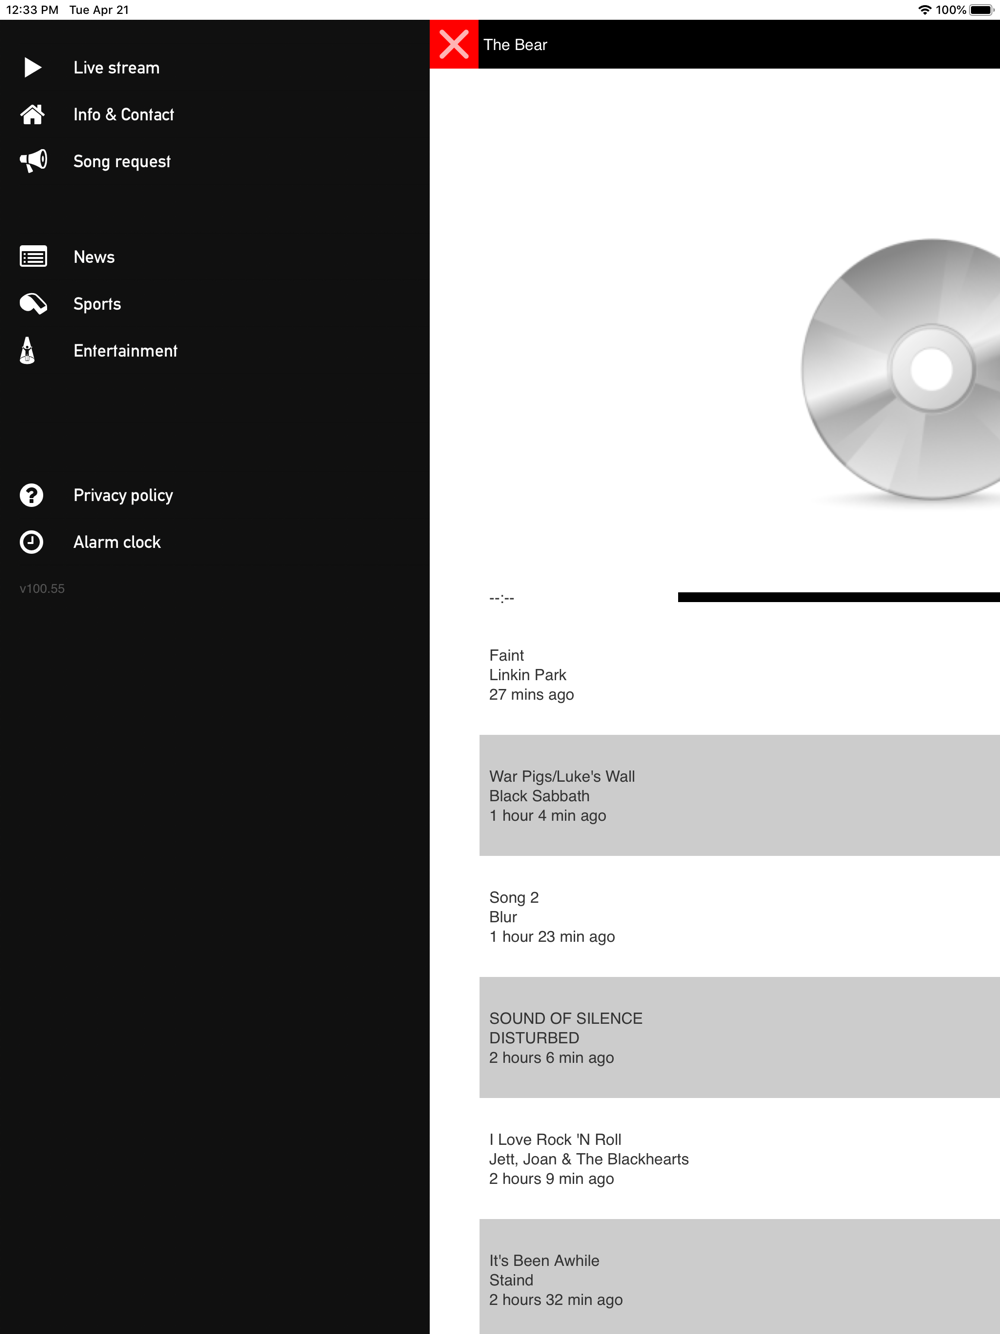Select Entertainment from the menu
The width and height of the screenshot is (1000, 1334).
click(215, 351)
